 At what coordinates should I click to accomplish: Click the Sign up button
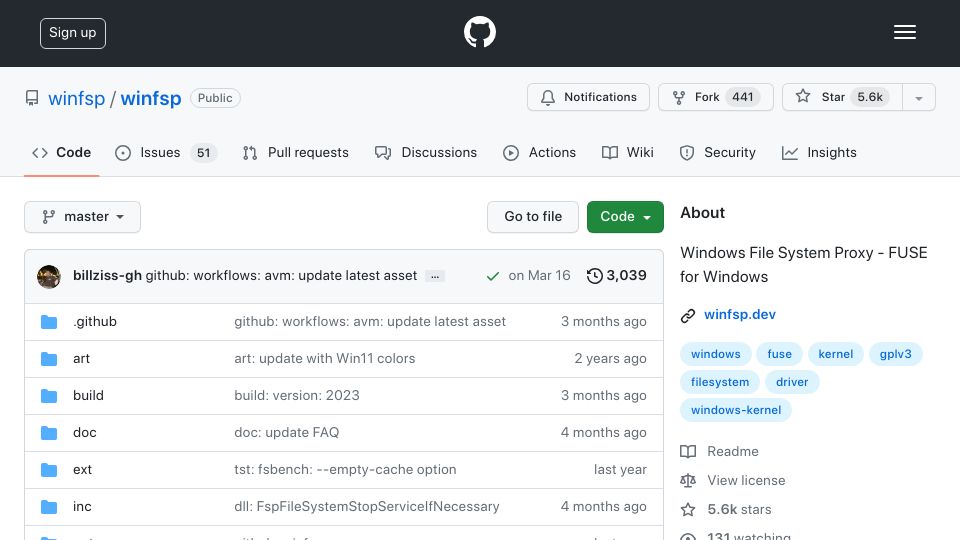(x=73, y=33)
